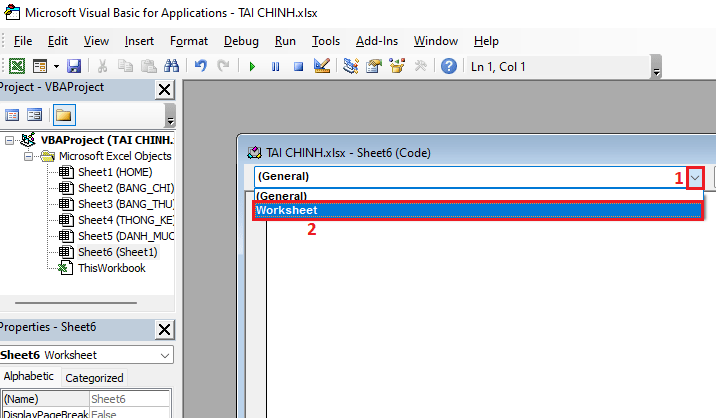Image resolution: width=716 pixels, height=418 pixels.
Task: Open toolbar options overflow arrow
Action: click(656, 67)
